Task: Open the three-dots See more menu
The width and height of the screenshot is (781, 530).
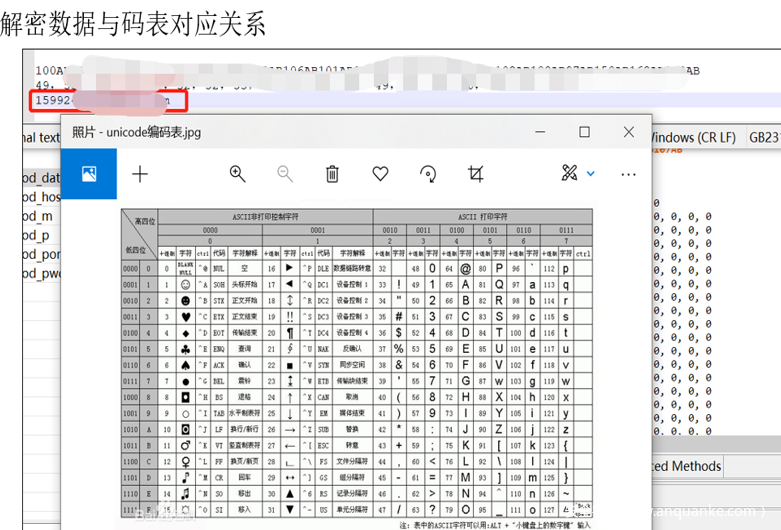Action: pos(629,174)
